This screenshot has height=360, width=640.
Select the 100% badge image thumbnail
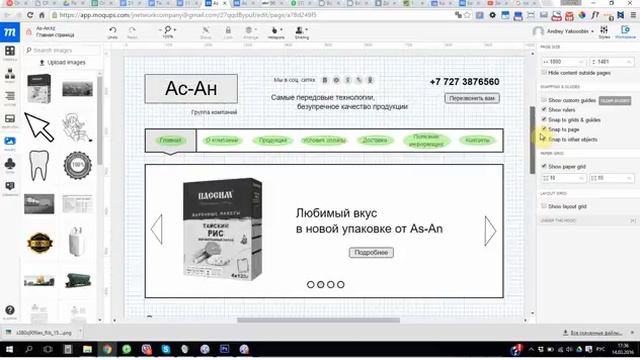click(78, 165)
